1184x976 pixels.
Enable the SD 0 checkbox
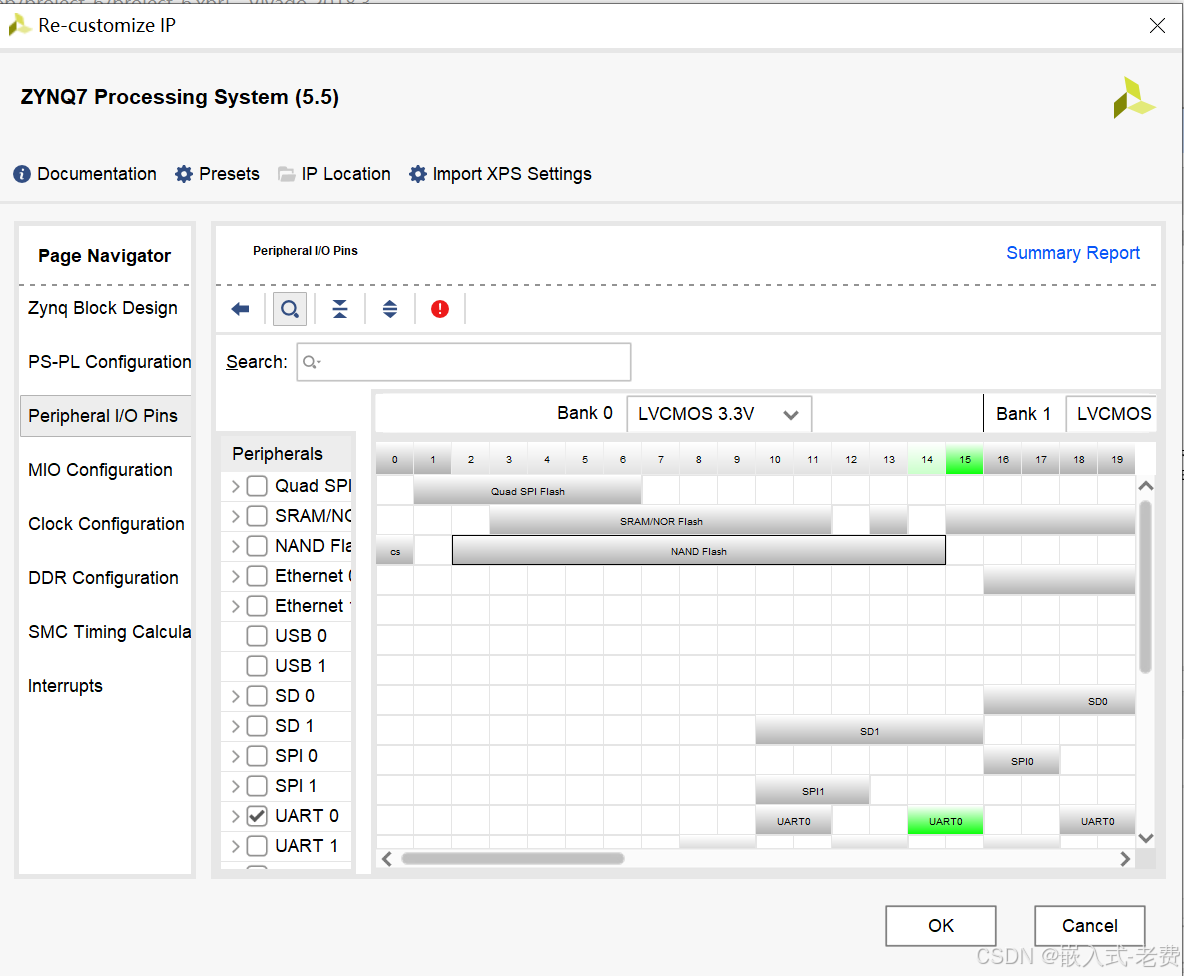click(257, 696)
